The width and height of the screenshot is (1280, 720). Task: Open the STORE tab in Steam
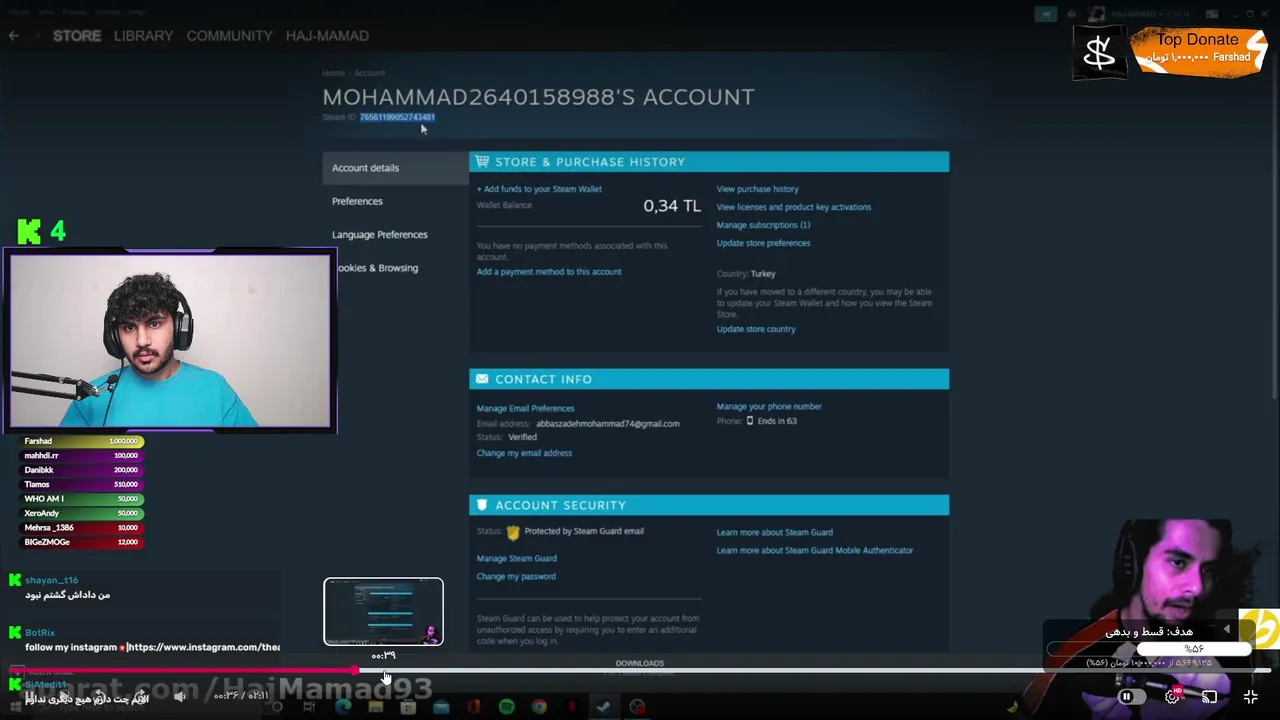(77, 36)
